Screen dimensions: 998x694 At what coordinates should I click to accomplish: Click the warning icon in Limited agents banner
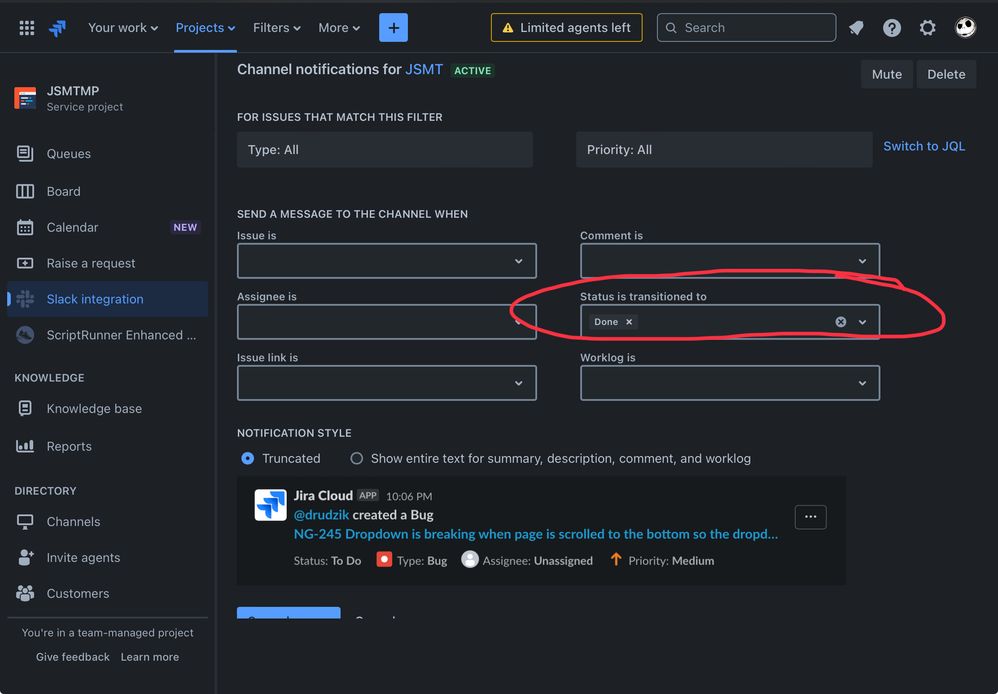coord(507,28)
